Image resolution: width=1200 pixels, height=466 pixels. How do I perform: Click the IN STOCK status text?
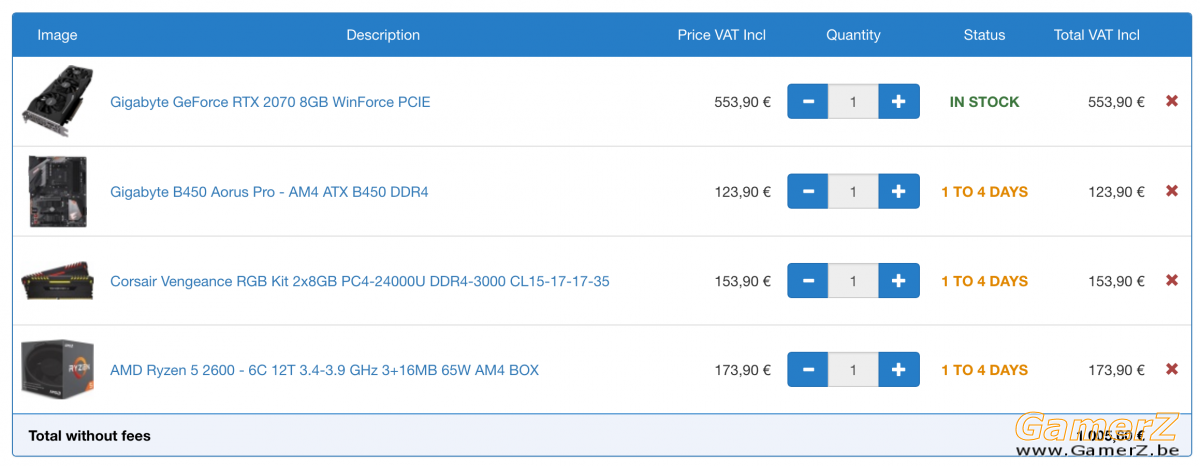[984, 102]
